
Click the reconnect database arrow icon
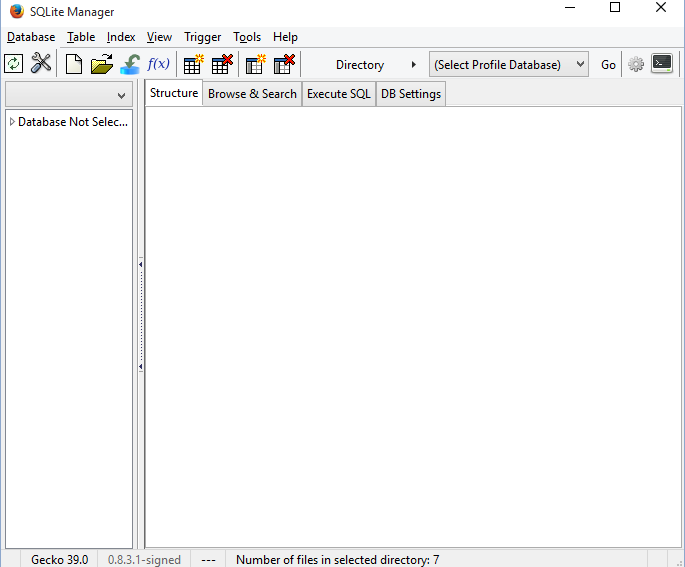pos(130,64)
